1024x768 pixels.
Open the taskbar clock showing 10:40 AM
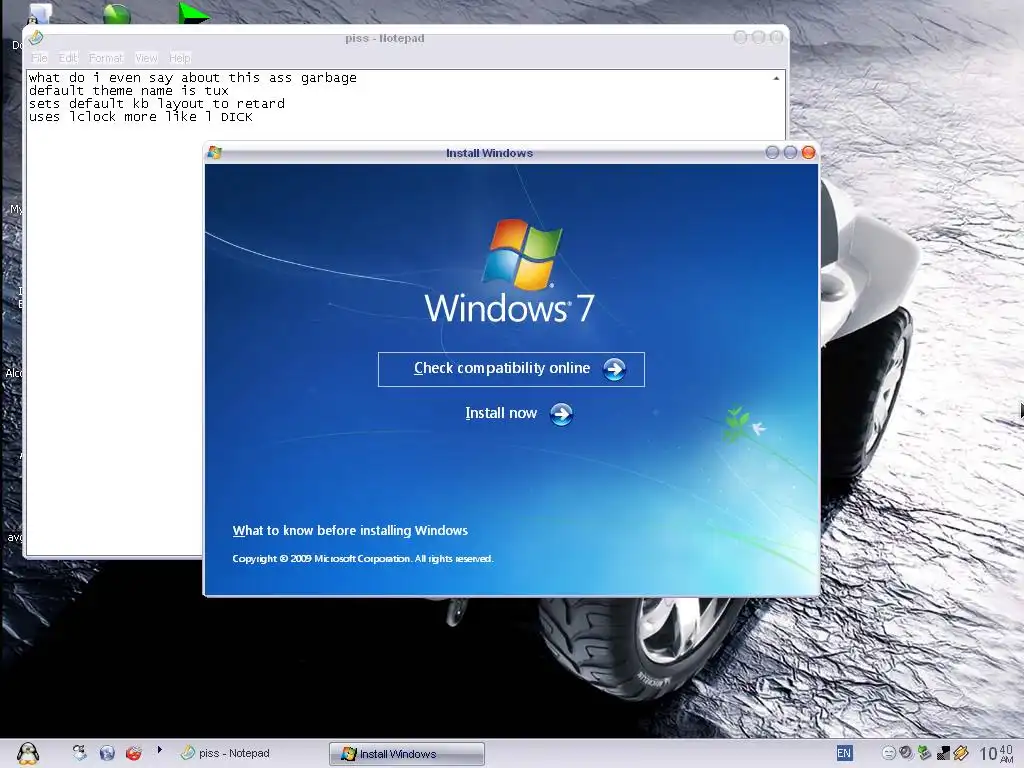click(x=997, y=754)
